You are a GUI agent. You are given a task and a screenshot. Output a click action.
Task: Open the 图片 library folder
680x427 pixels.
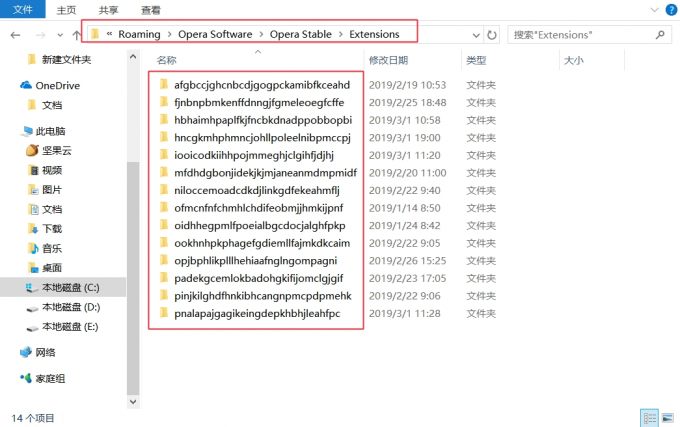[45, 189]
